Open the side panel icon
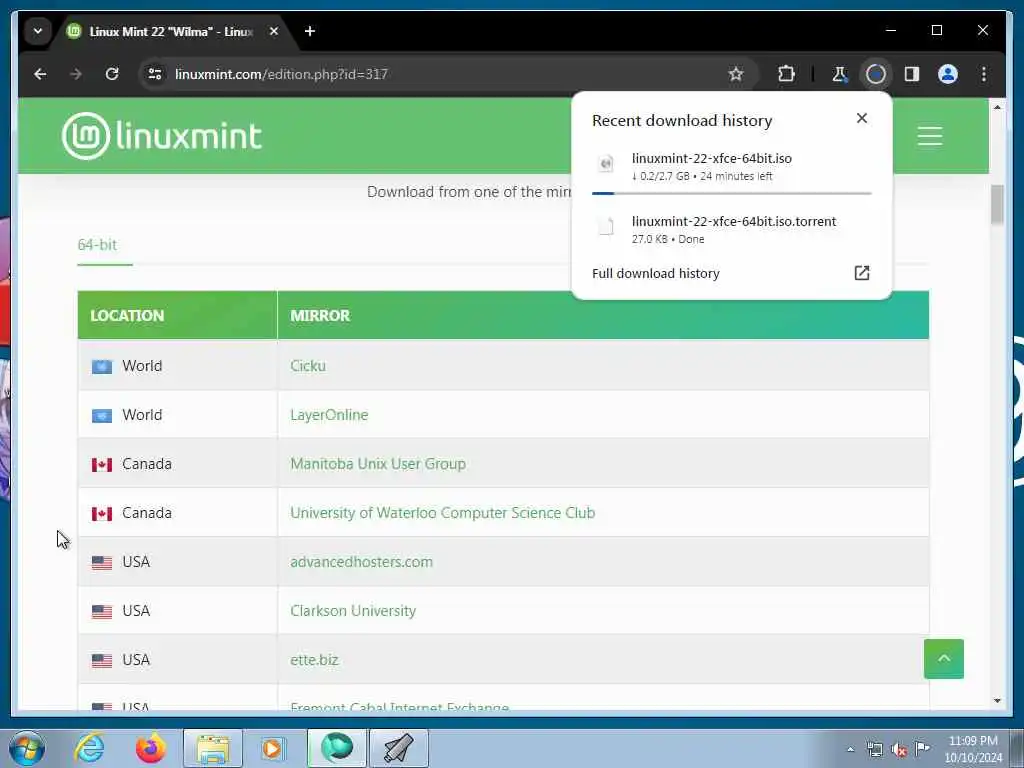The image size is (1024, 768). (912, 74)
